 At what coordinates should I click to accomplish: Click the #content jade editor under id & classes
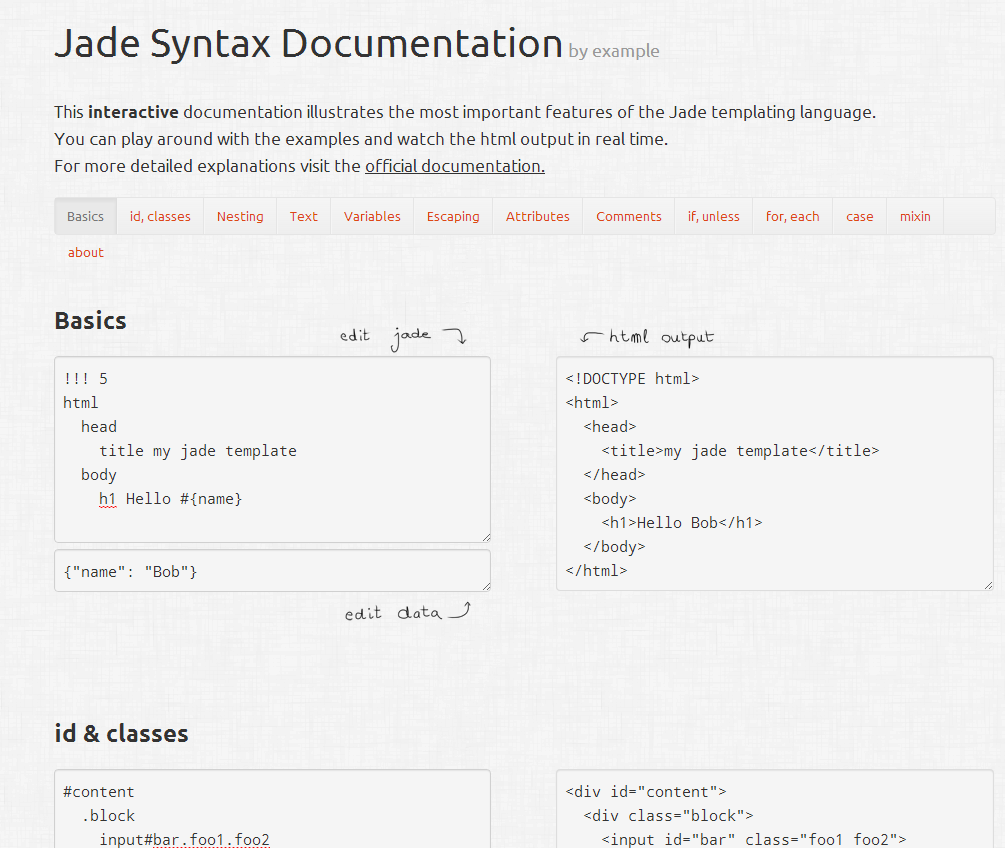pos(272,810)
